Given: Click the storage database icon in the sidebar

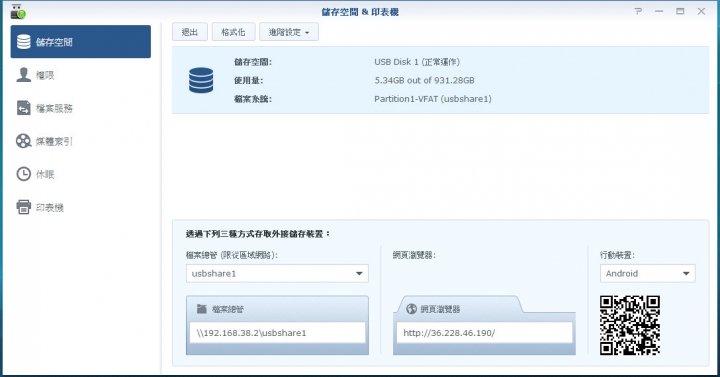Looking at the screenshot, I should coord(24,42).
